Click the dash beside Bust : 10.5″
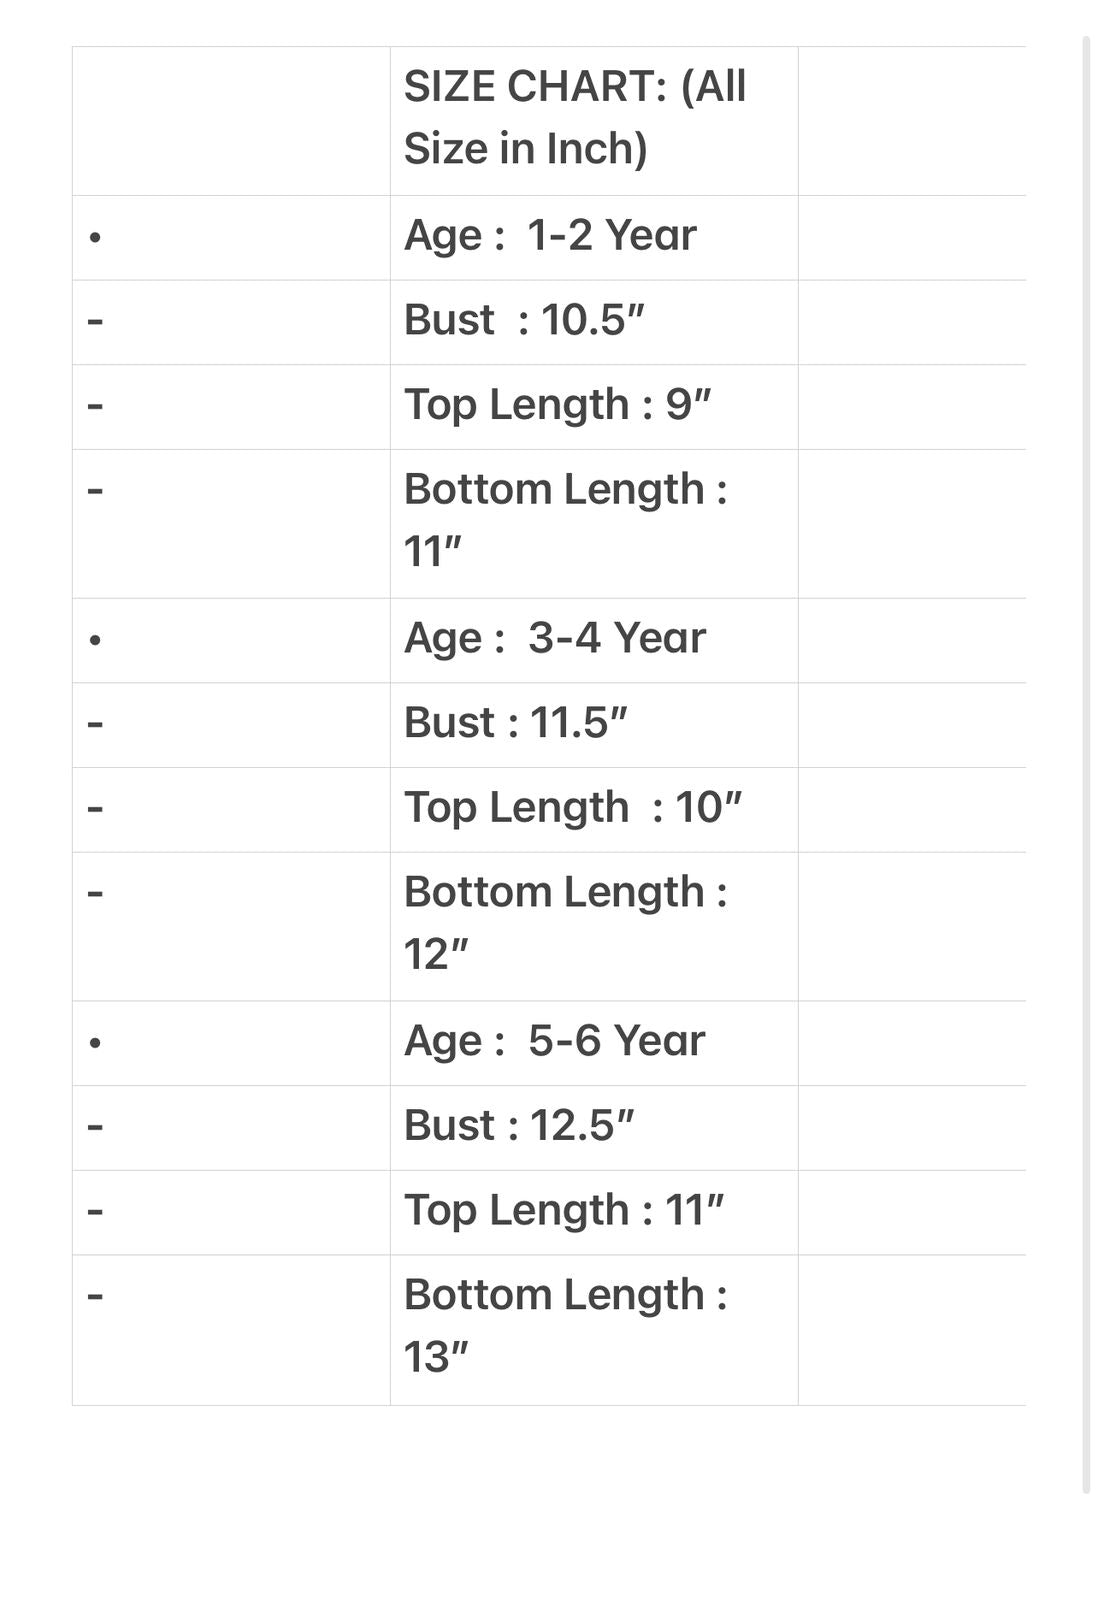This screenshot has height=1600, width=1098. point(95,321)
